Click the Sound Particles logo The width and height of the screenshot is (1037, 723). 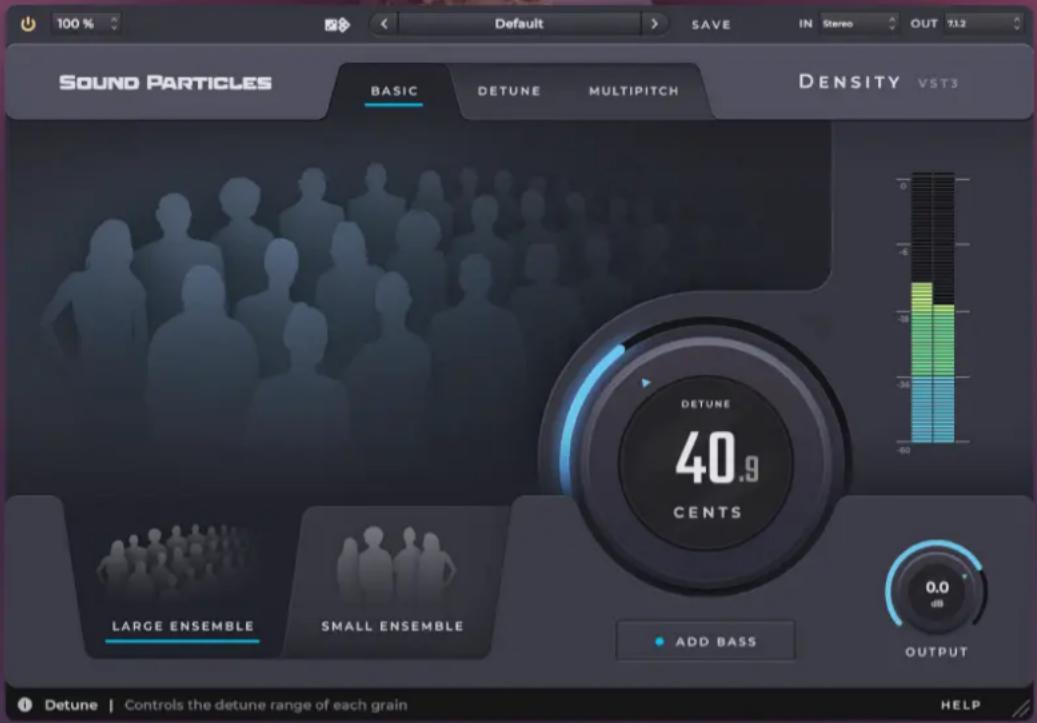[x=165, y=83]
